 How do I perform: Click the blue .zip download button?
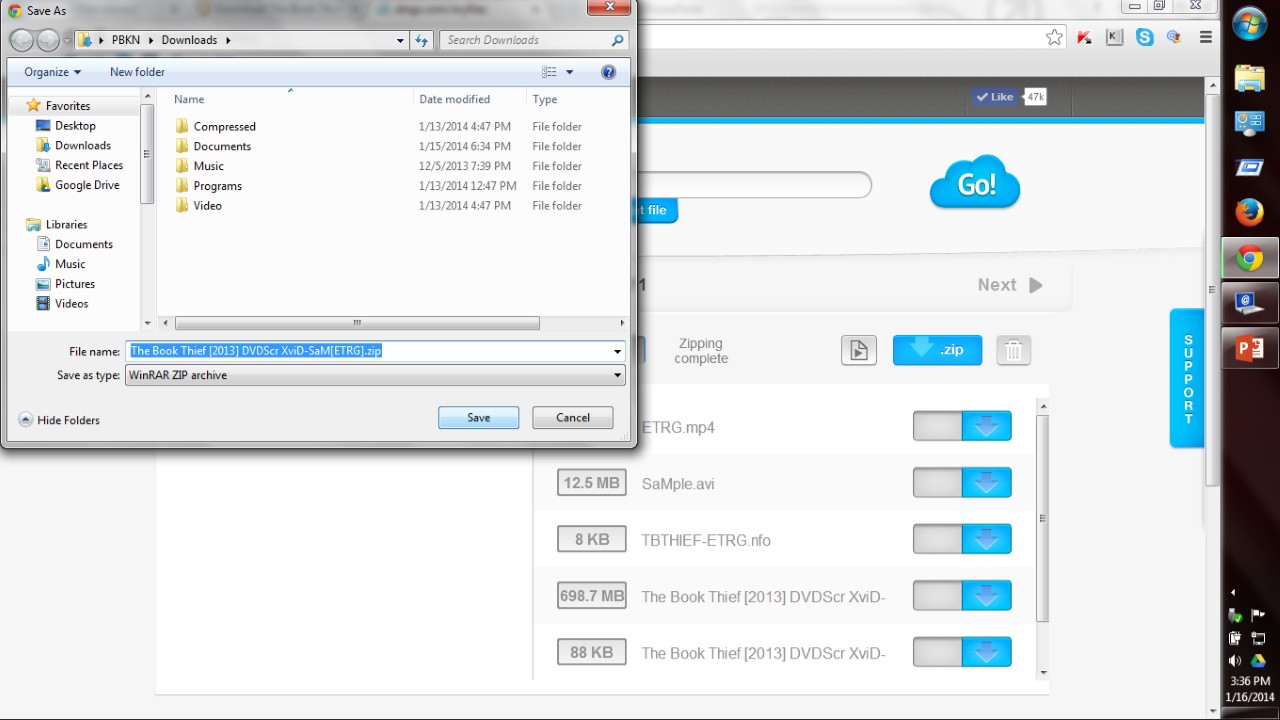coord(937,350)
